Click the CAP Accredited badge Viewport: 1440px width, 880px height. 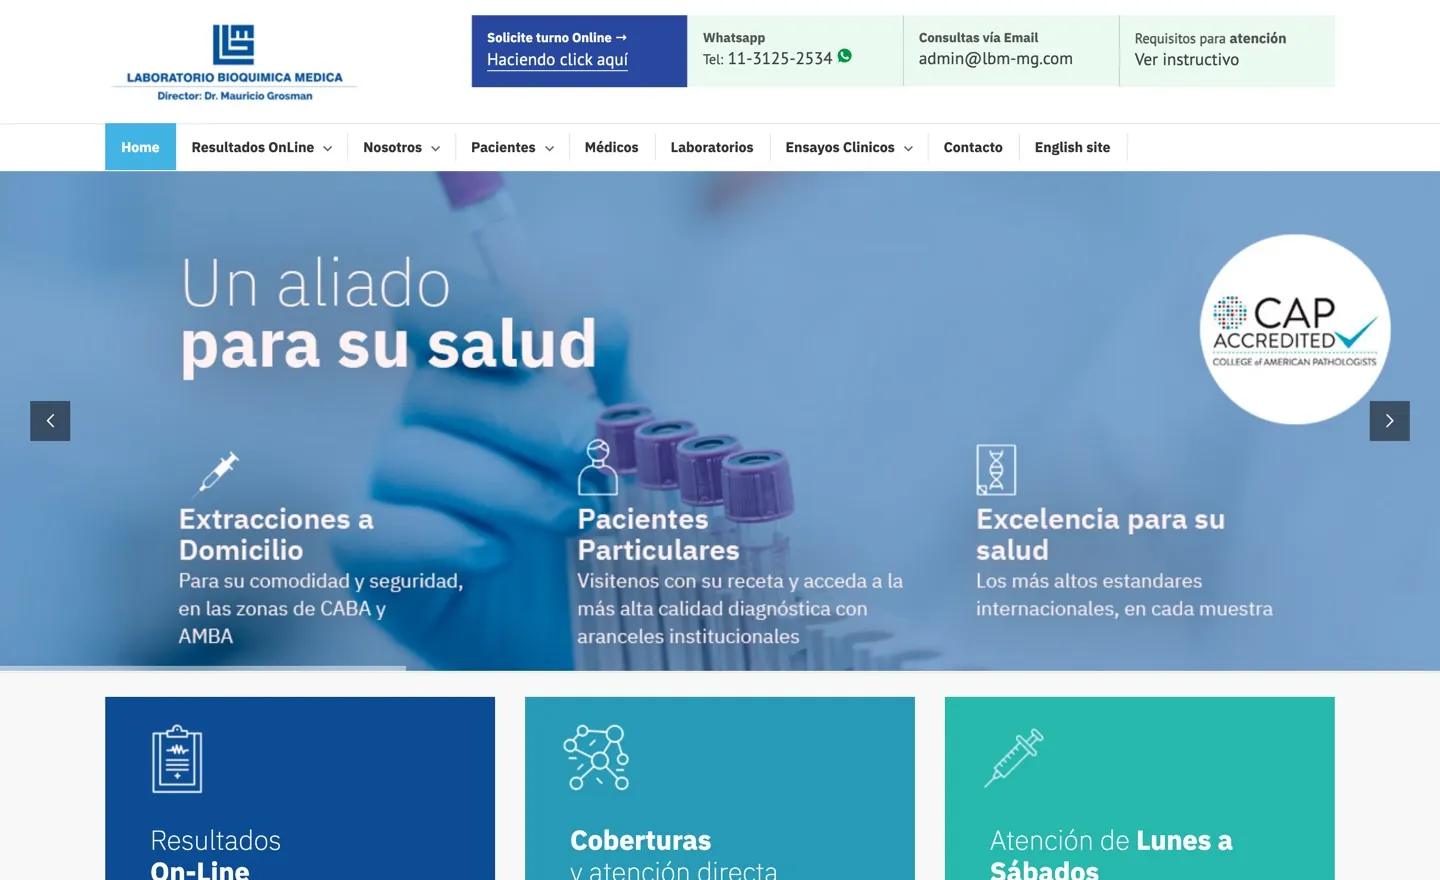(1295, 330)
